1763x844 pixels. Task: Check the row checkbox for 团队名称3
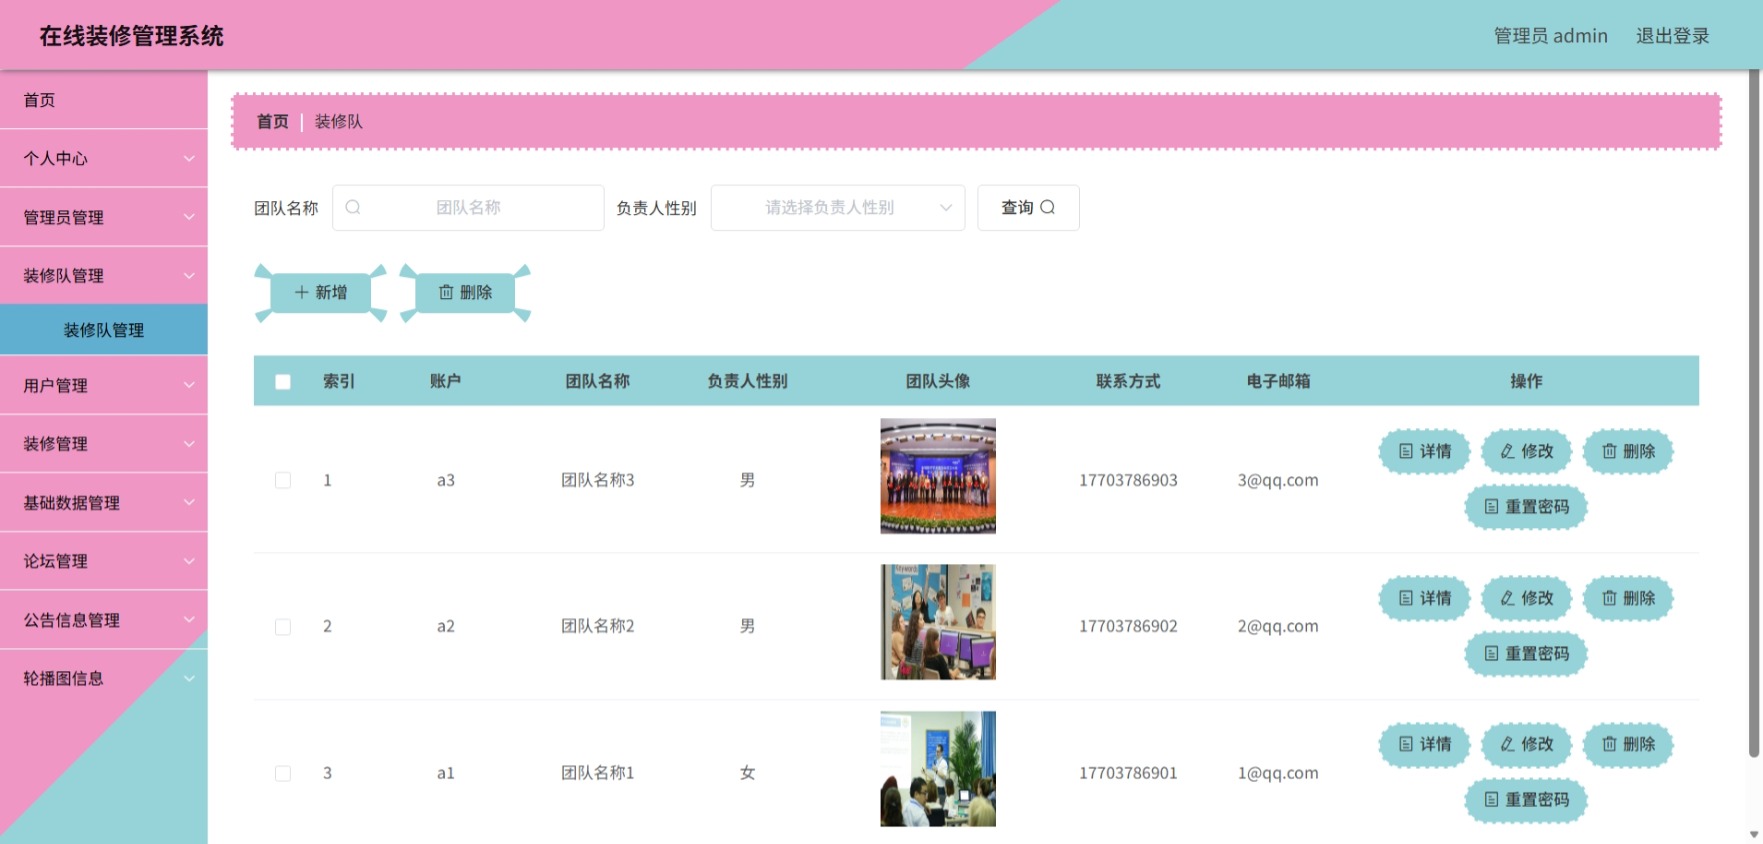(x=283, y=480)
